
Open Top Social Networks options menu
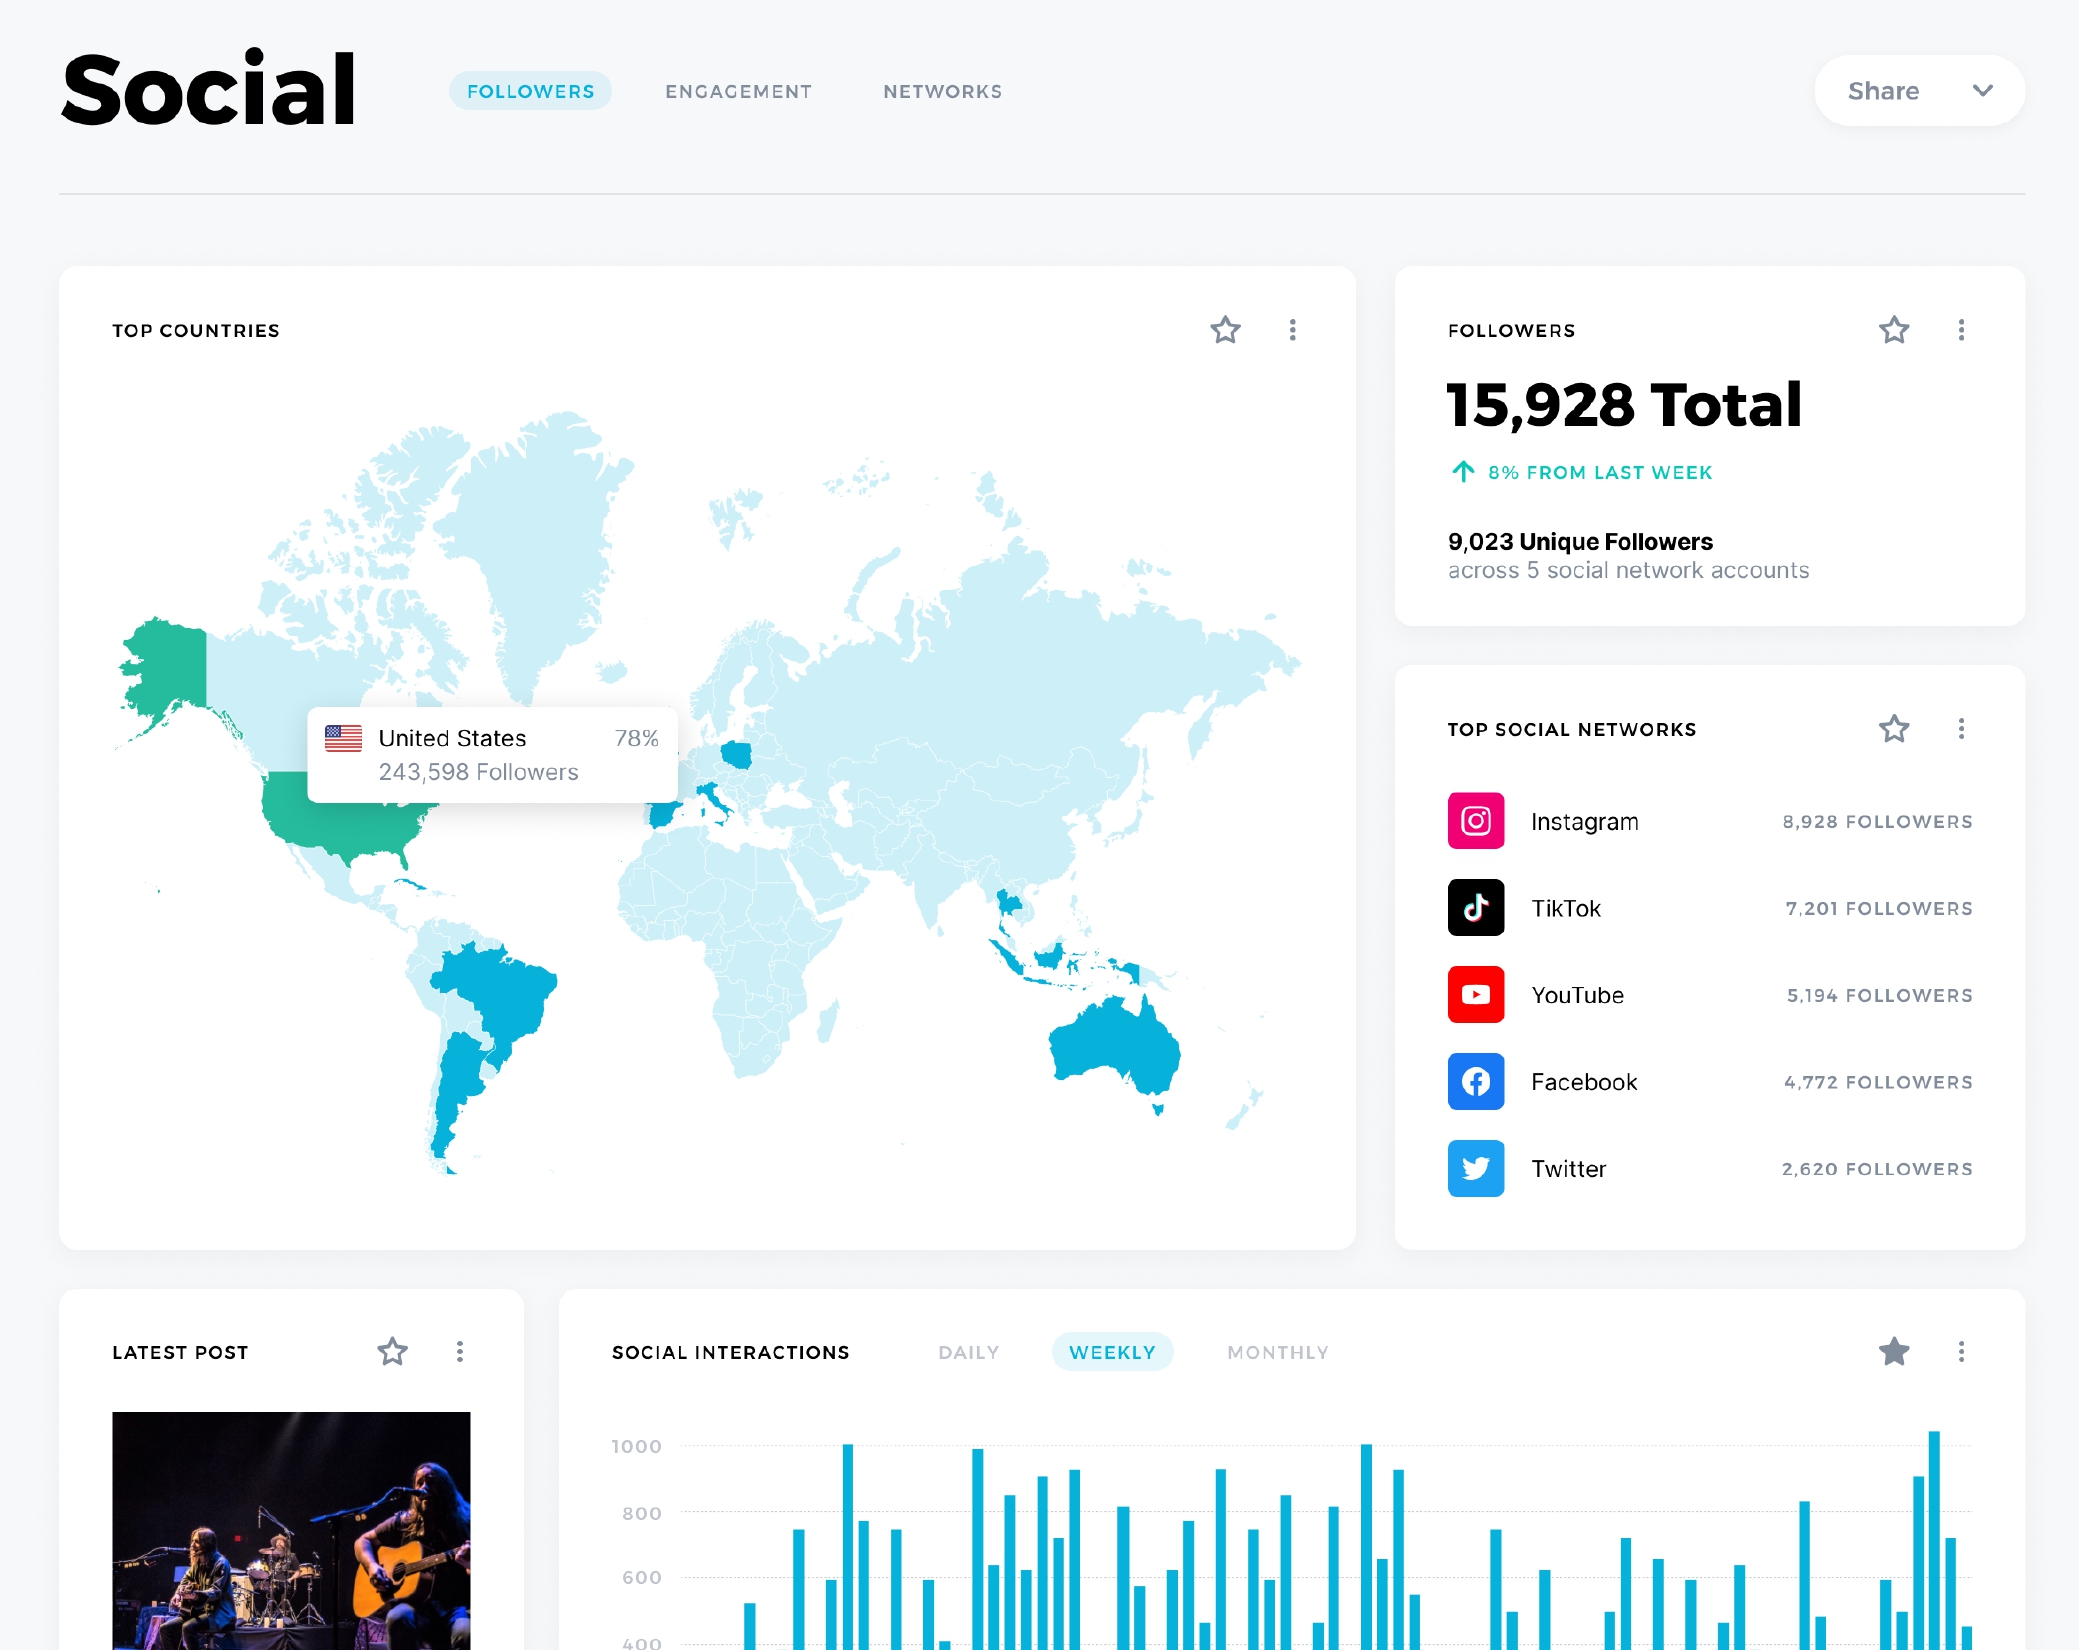[1960, 729]
